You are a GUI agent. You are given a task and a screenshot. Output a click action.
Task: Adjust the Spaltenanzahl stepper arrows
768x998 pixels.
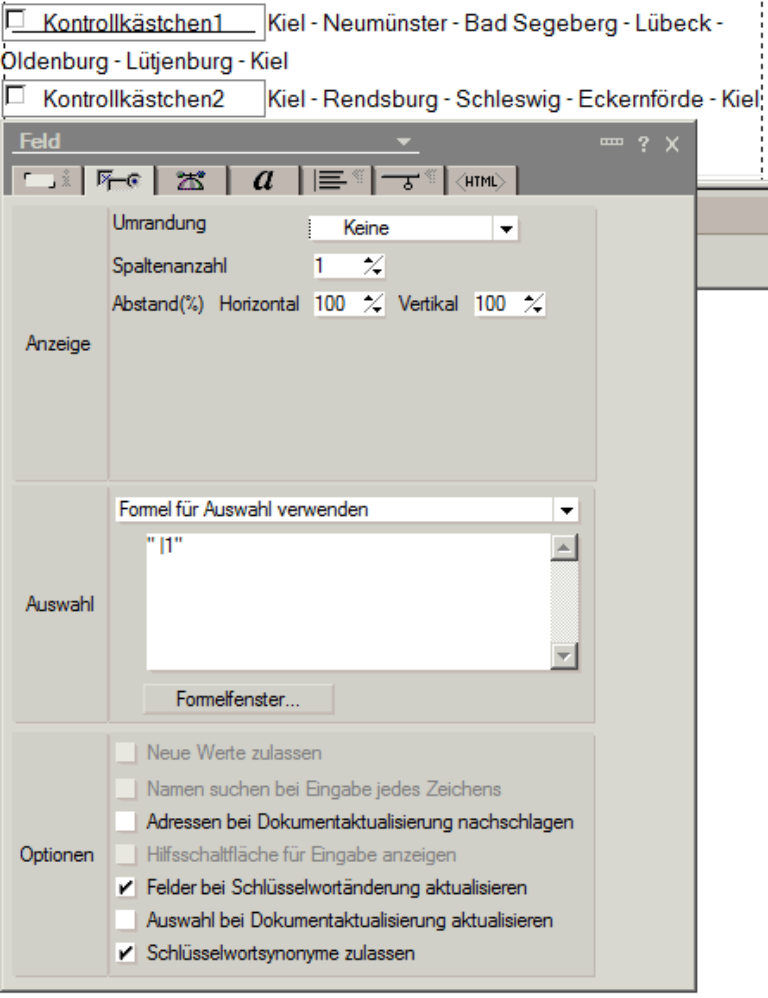pos(373,266)
